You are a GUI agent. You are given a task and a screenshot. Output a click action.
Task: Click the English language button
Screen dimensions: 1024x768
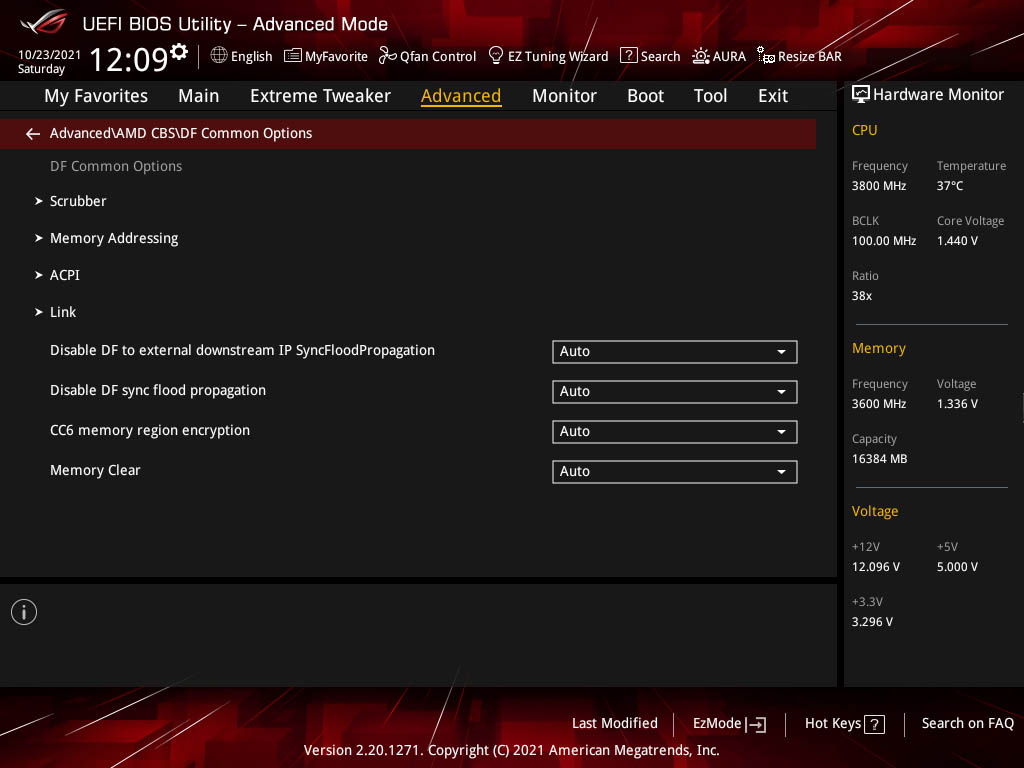tap(251, 56)
